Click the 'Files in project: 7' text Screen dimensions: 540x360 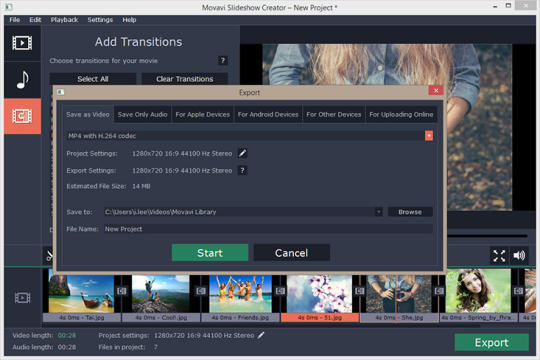128,347
